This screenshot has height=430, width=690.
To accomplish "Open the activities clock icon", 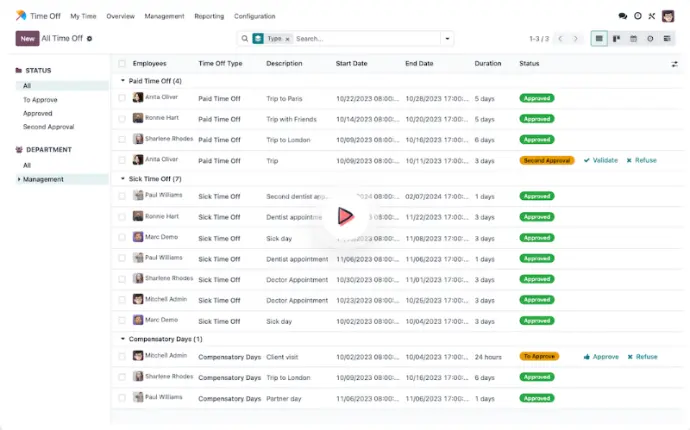I will [637, 16].
